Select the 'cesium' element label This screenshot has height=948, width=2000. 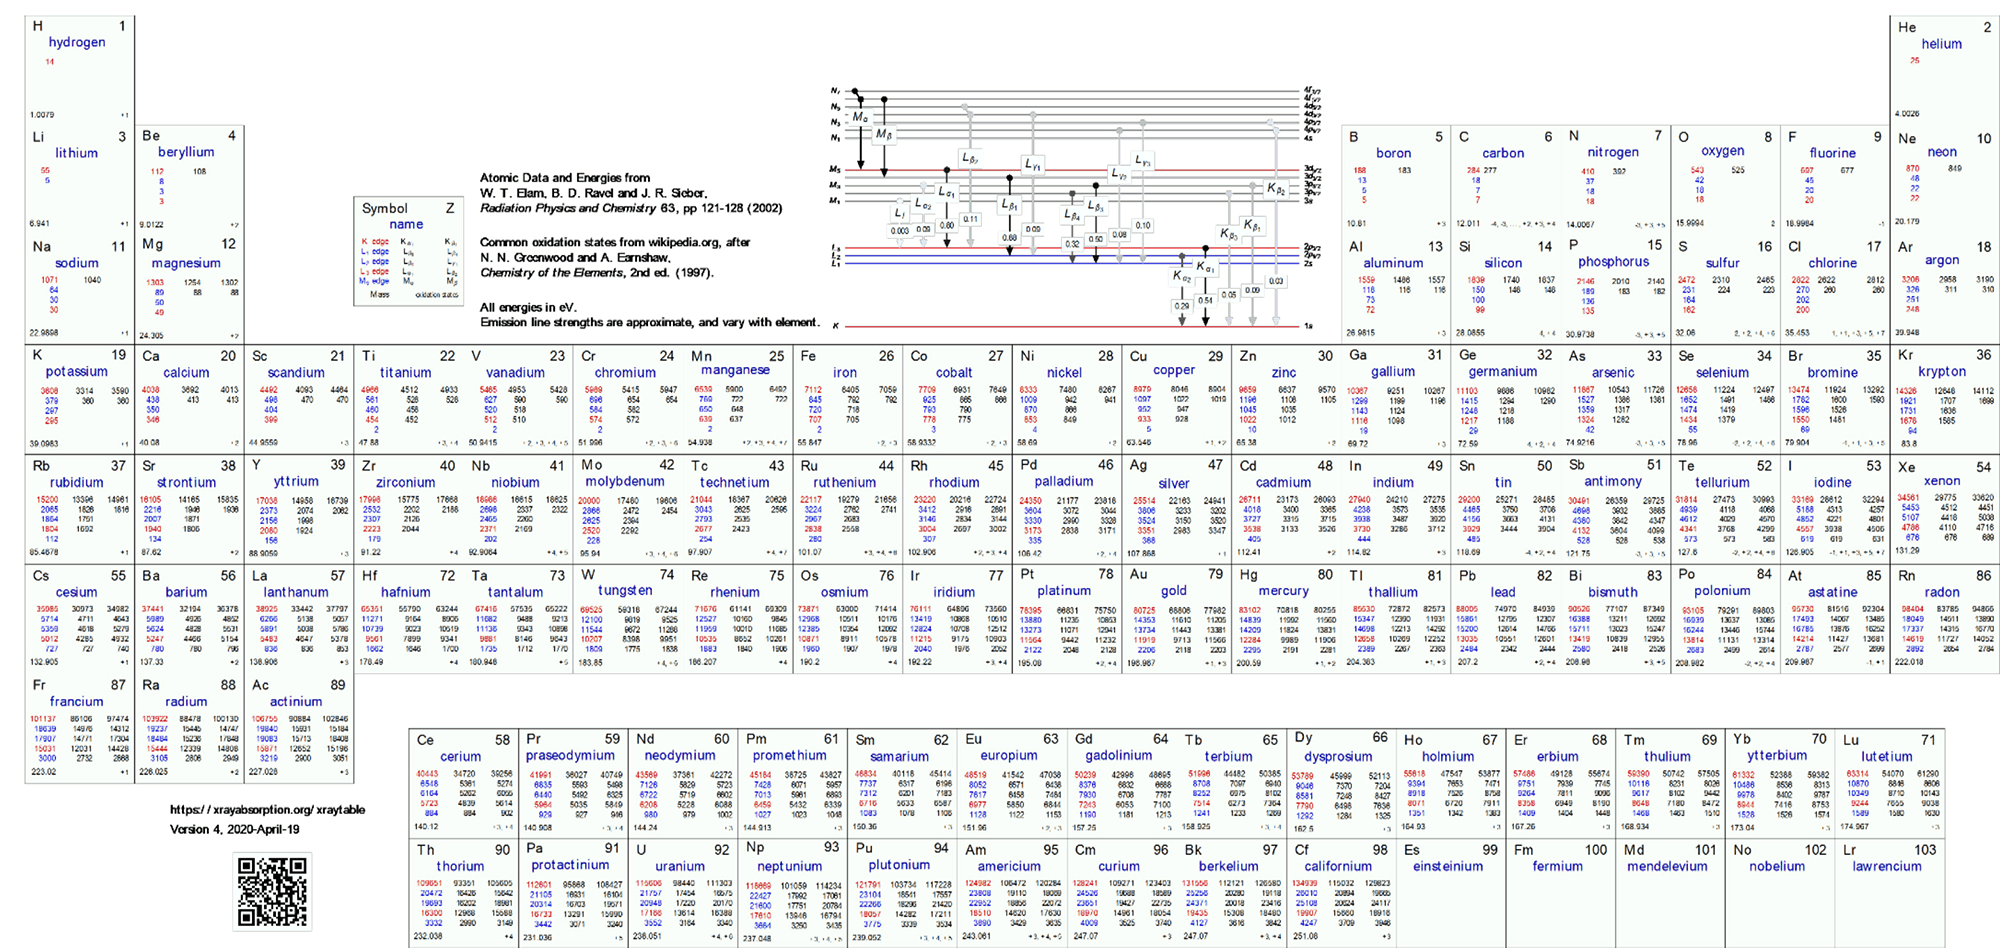[x=77, y=592]
